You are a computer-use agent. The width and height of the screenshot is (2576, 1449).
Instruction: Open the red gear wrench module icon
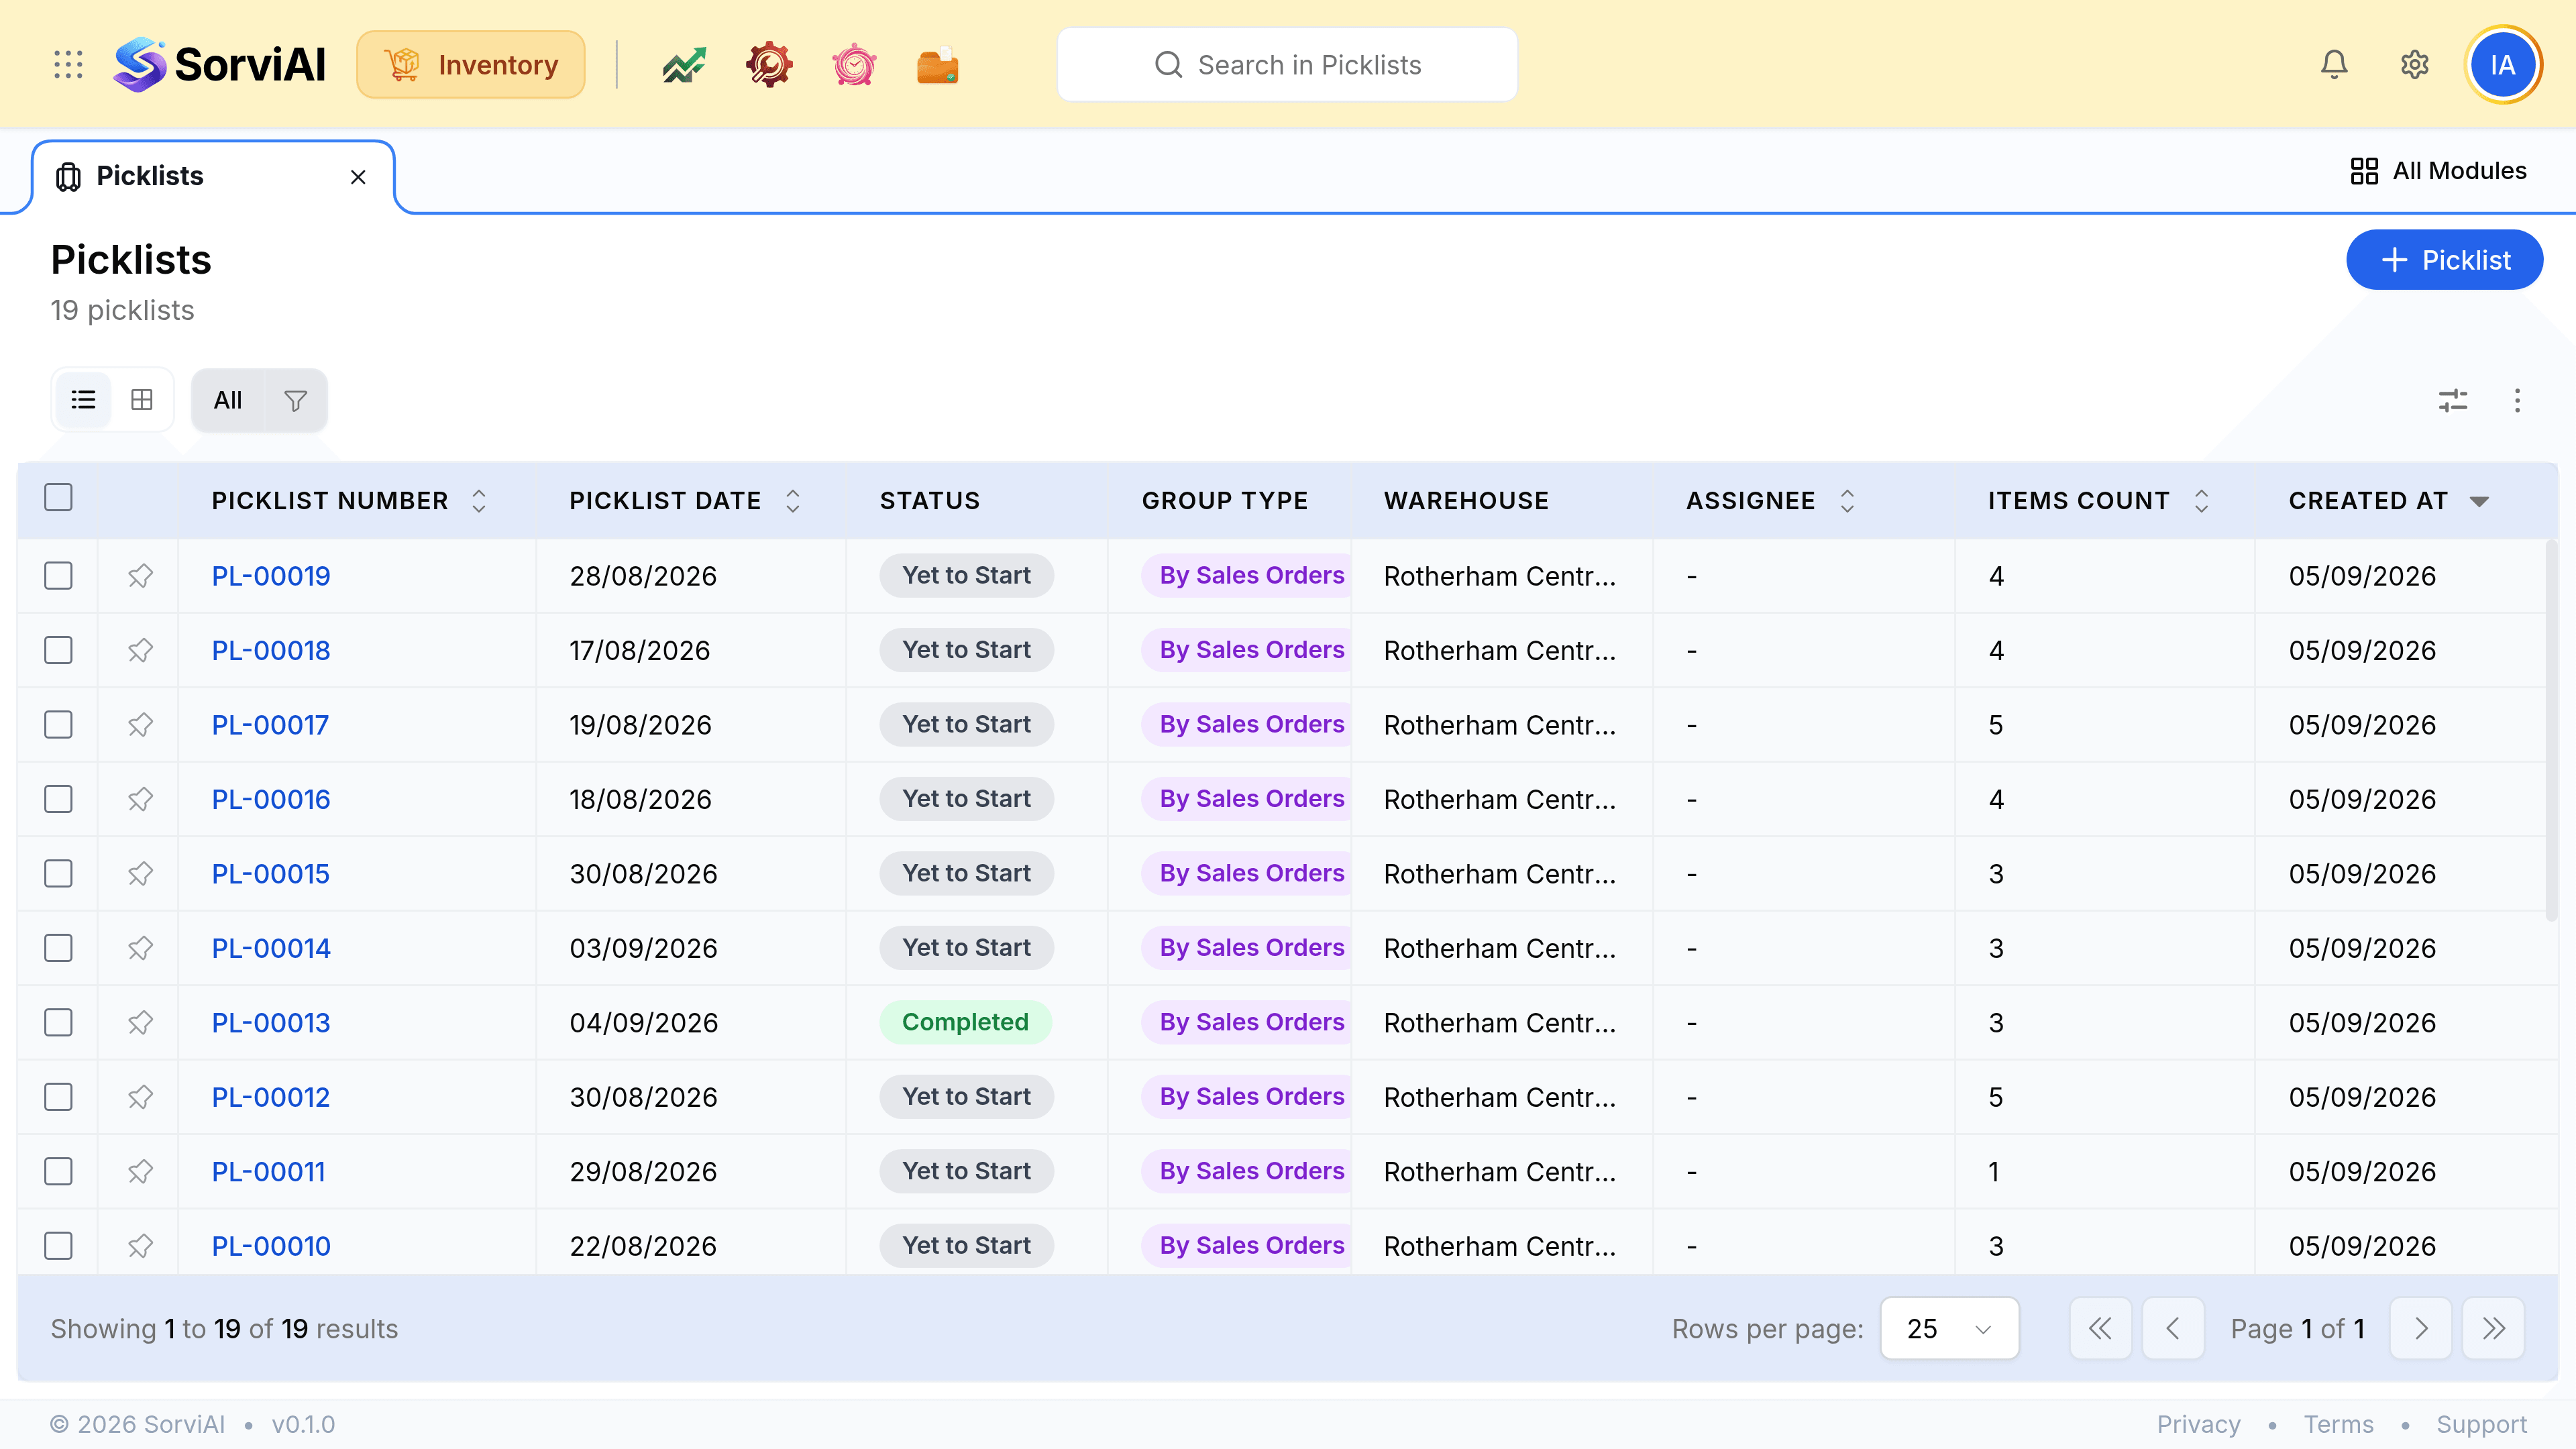769,66
